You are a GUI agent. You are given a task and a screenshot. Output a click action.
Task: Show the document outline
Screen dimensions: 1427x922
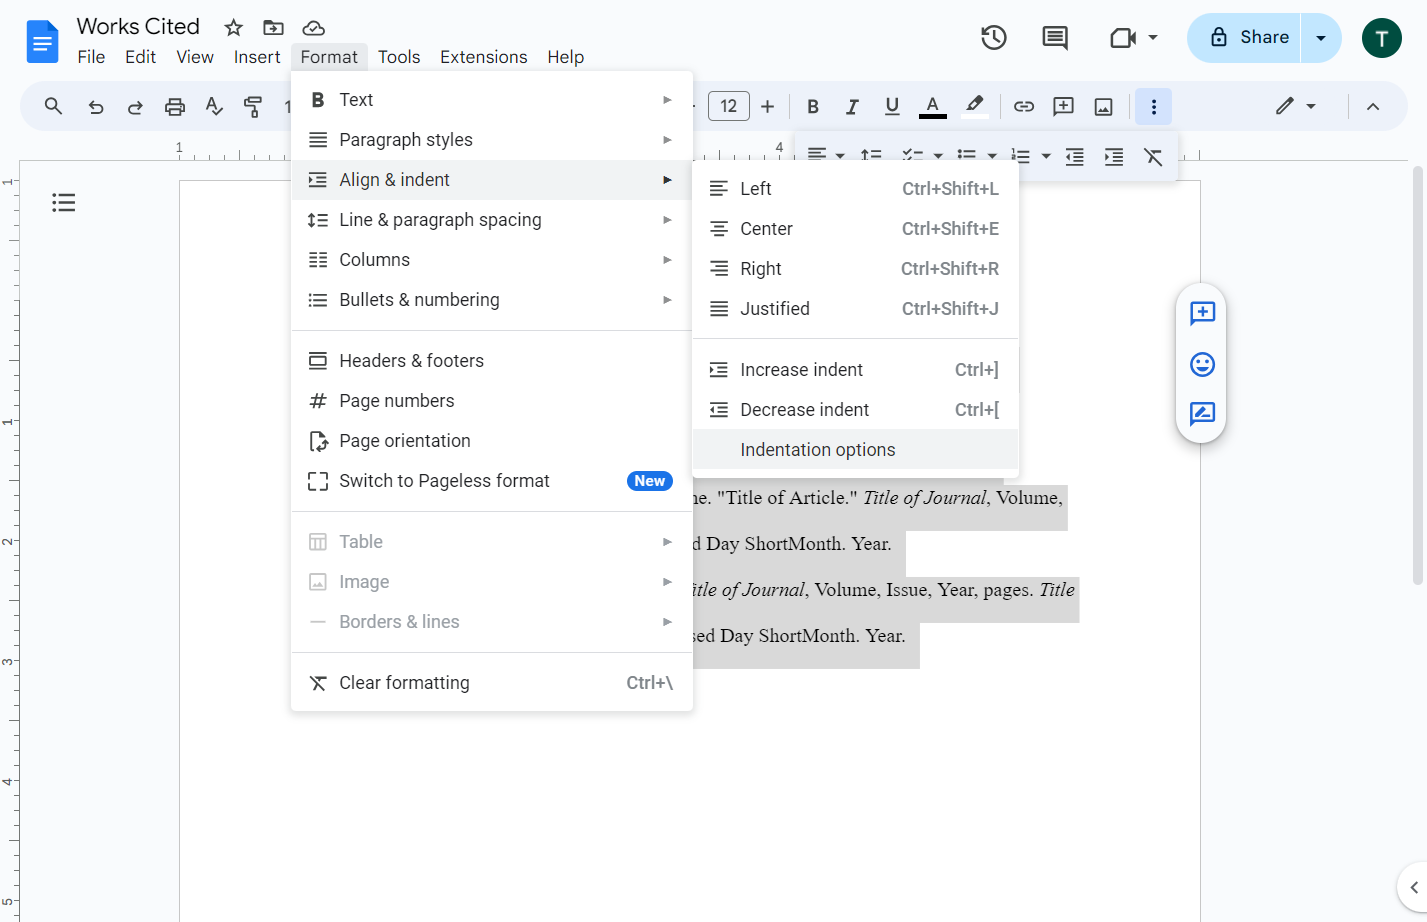[x=64, y=203]
